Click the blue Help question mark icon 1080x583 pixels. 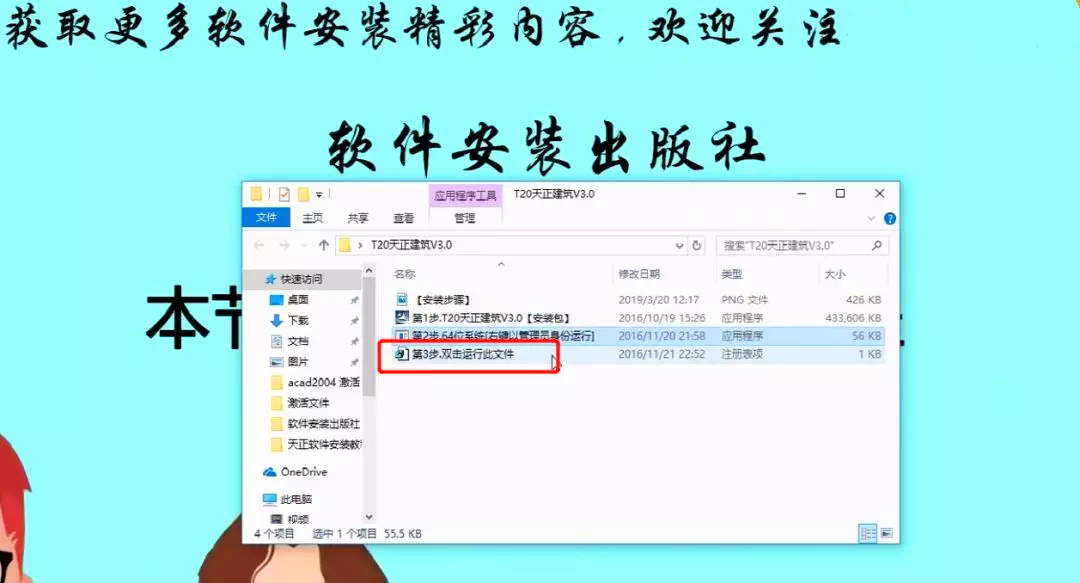[x=889, y=218]
